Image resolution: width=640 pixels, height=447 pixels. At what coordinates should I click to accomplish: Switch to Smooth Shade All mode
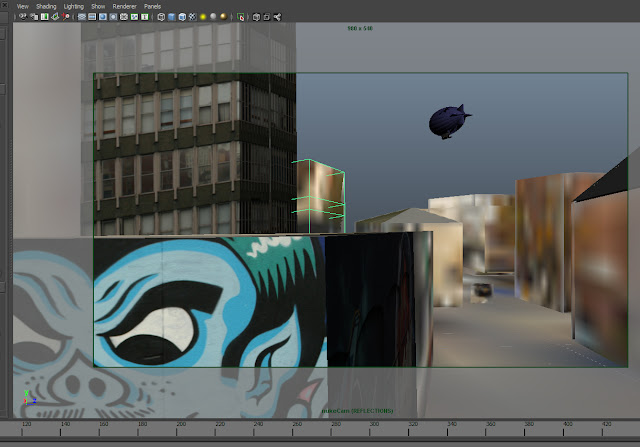tap(171, 17)
